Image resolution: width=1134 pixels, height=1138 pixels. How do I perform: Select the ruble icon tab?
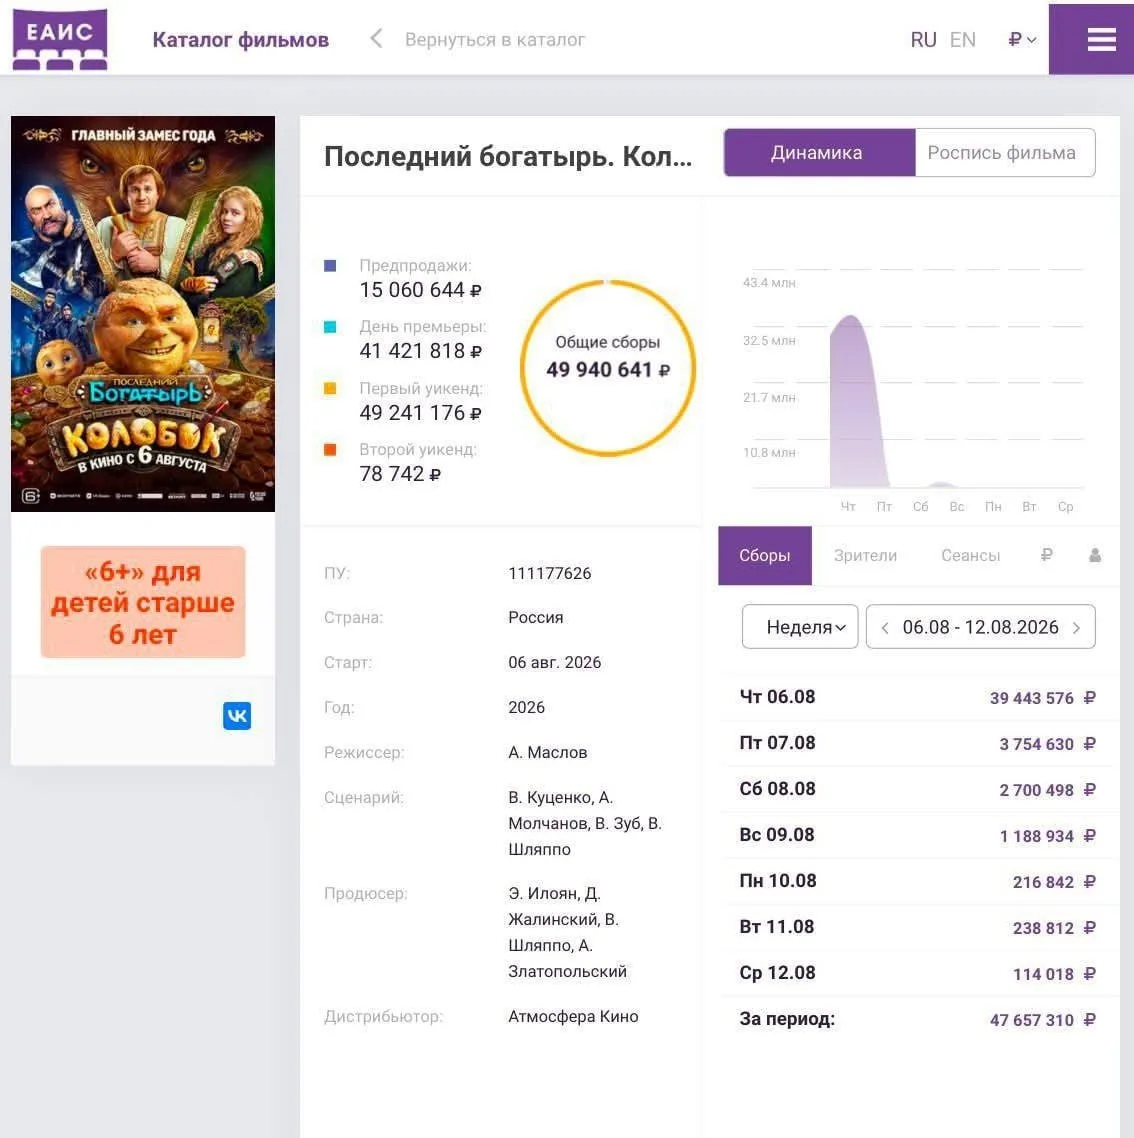point(1046,555)
